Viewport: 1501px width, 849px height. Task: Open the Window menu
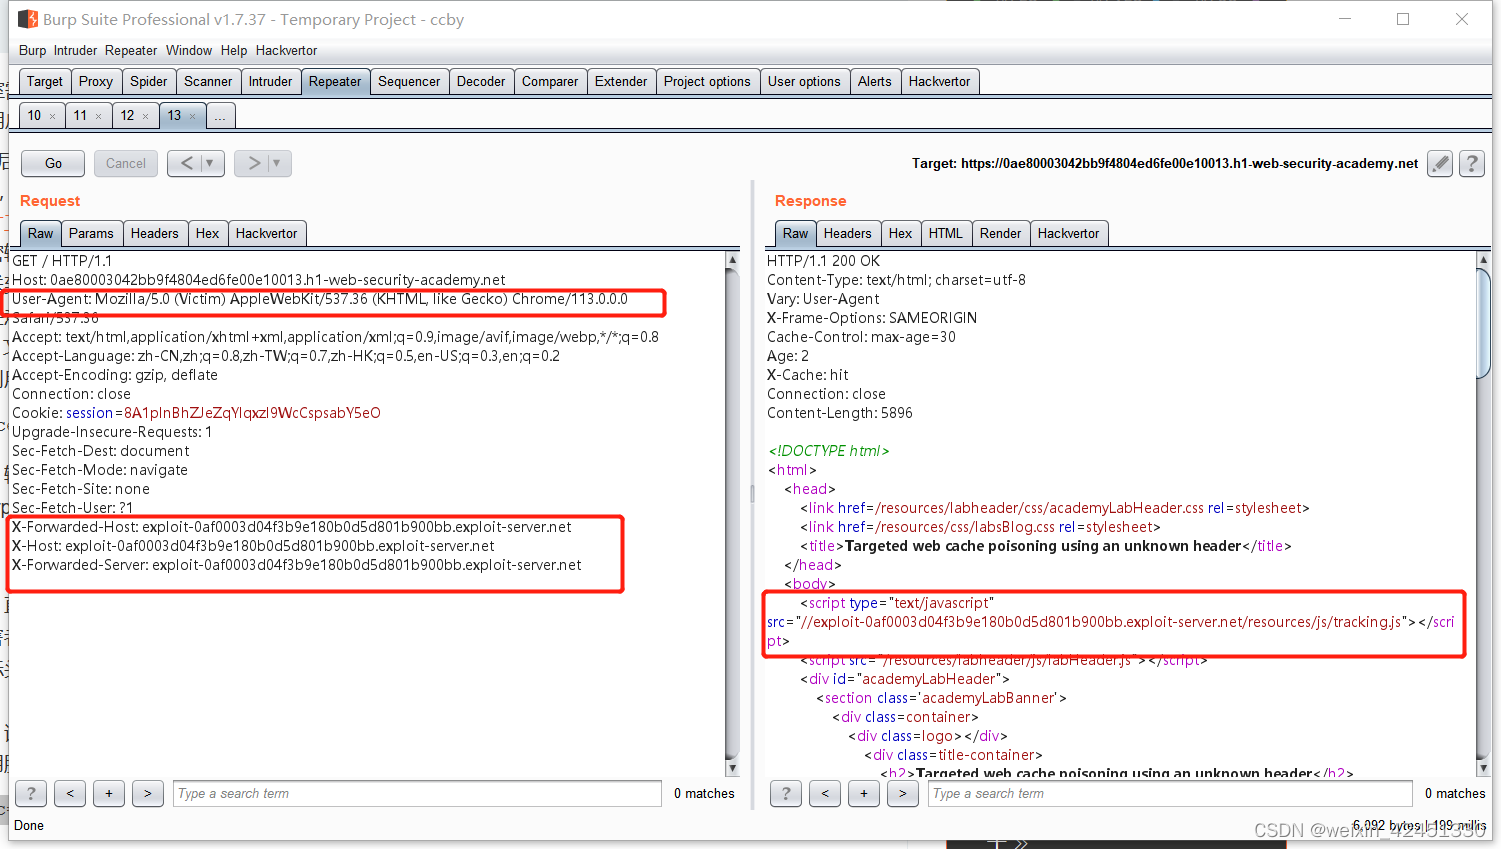click(189, 50)
